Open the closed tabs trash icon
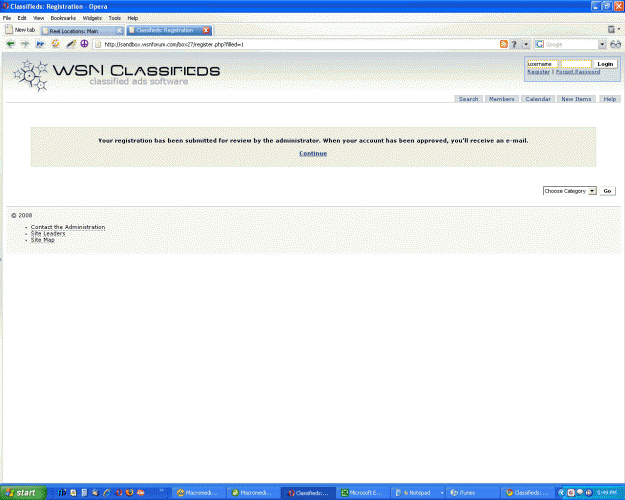The height and width of the screenshot is (500, 625). [613, 30]
